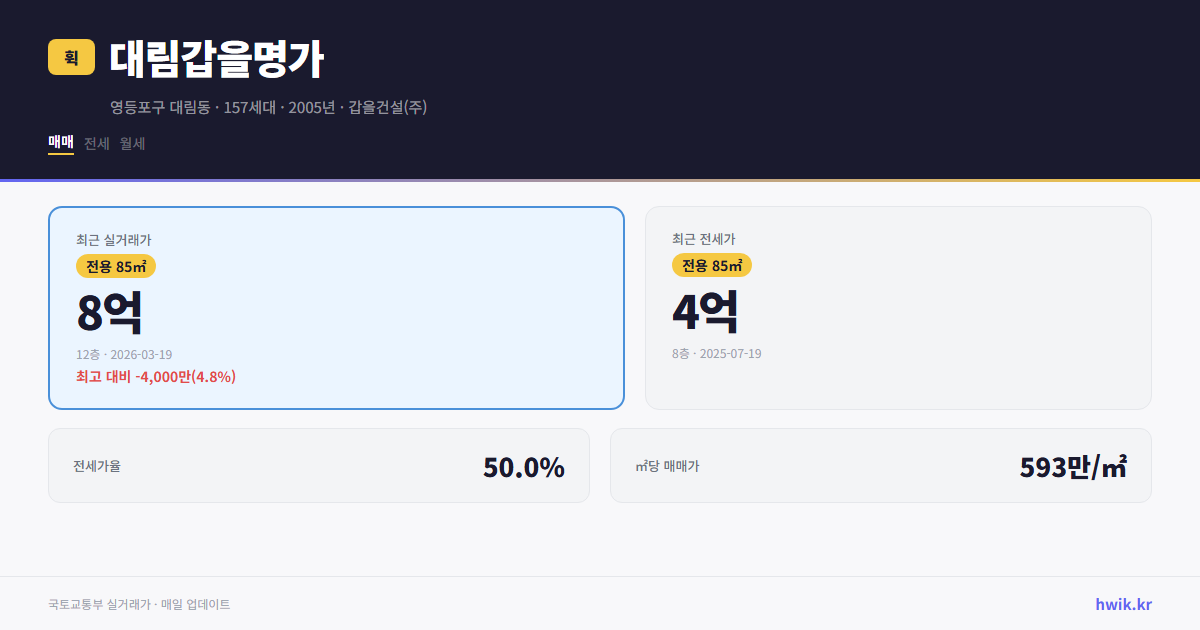Open the ㎡당 매매가 panel
1200x630 pixels.
(x=880, y=465)
